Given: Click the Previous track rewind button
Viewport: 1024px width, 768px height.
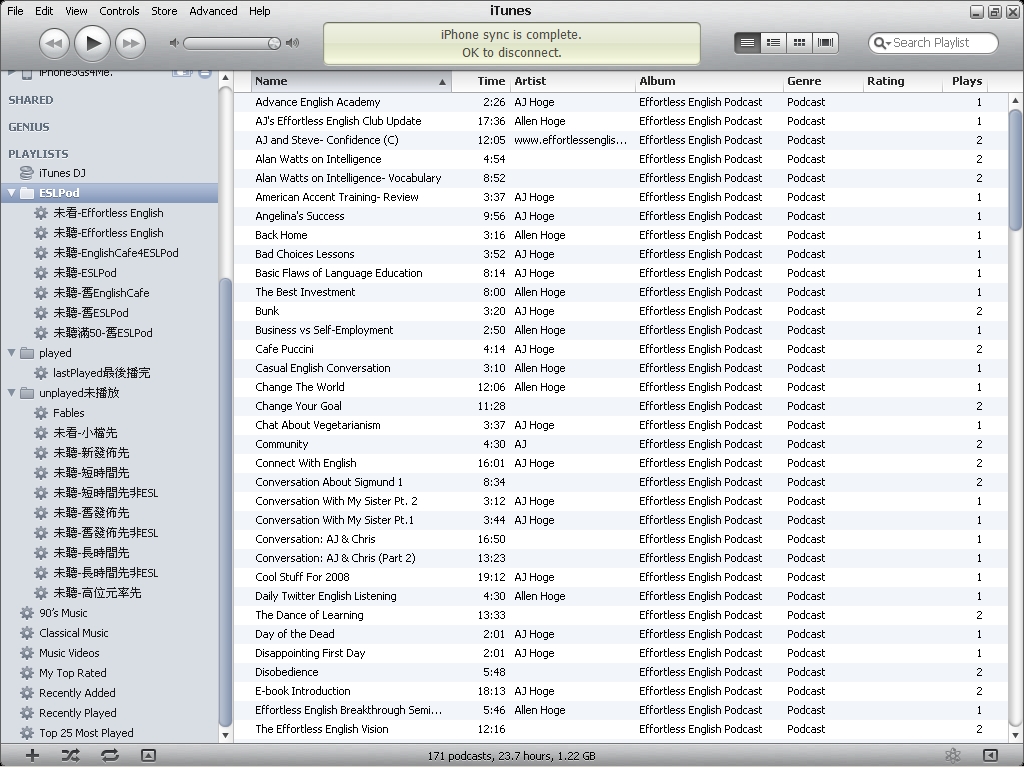Looking at the screenshot, I should (54, 43).
